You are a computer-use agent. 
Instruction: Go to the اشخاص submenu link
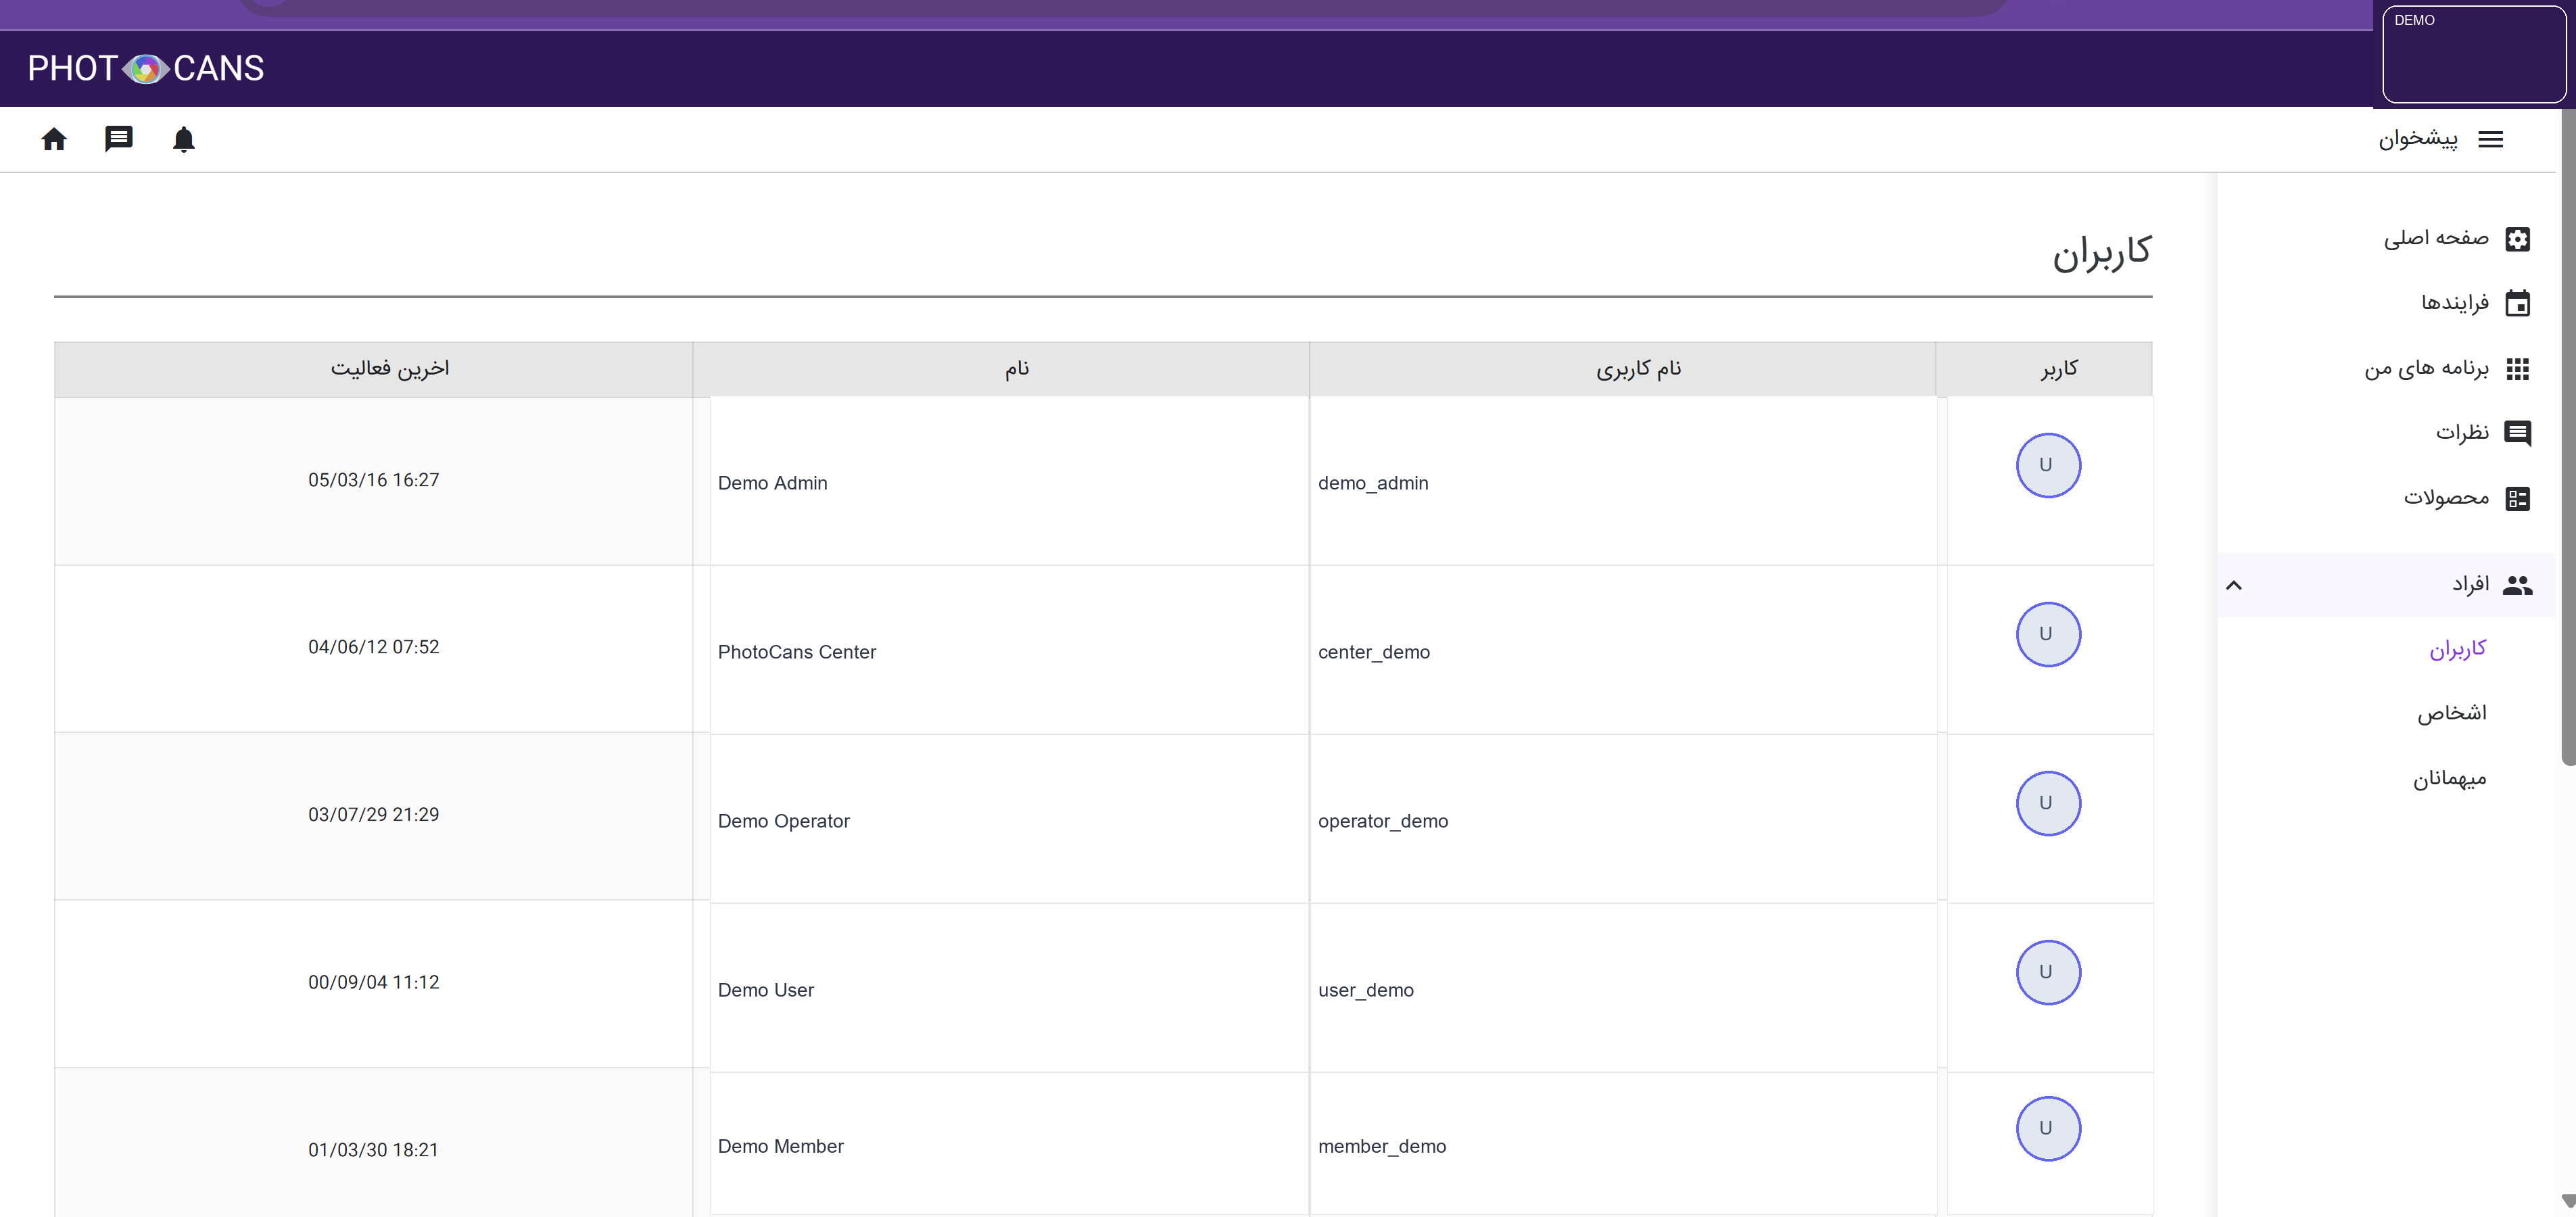(x=2452, y=714)
